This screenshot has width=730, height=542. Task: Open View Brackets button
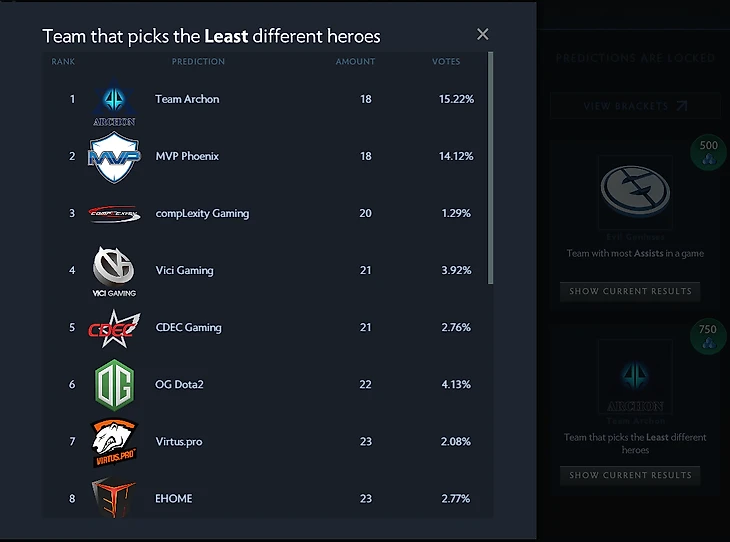click(635, 106)
